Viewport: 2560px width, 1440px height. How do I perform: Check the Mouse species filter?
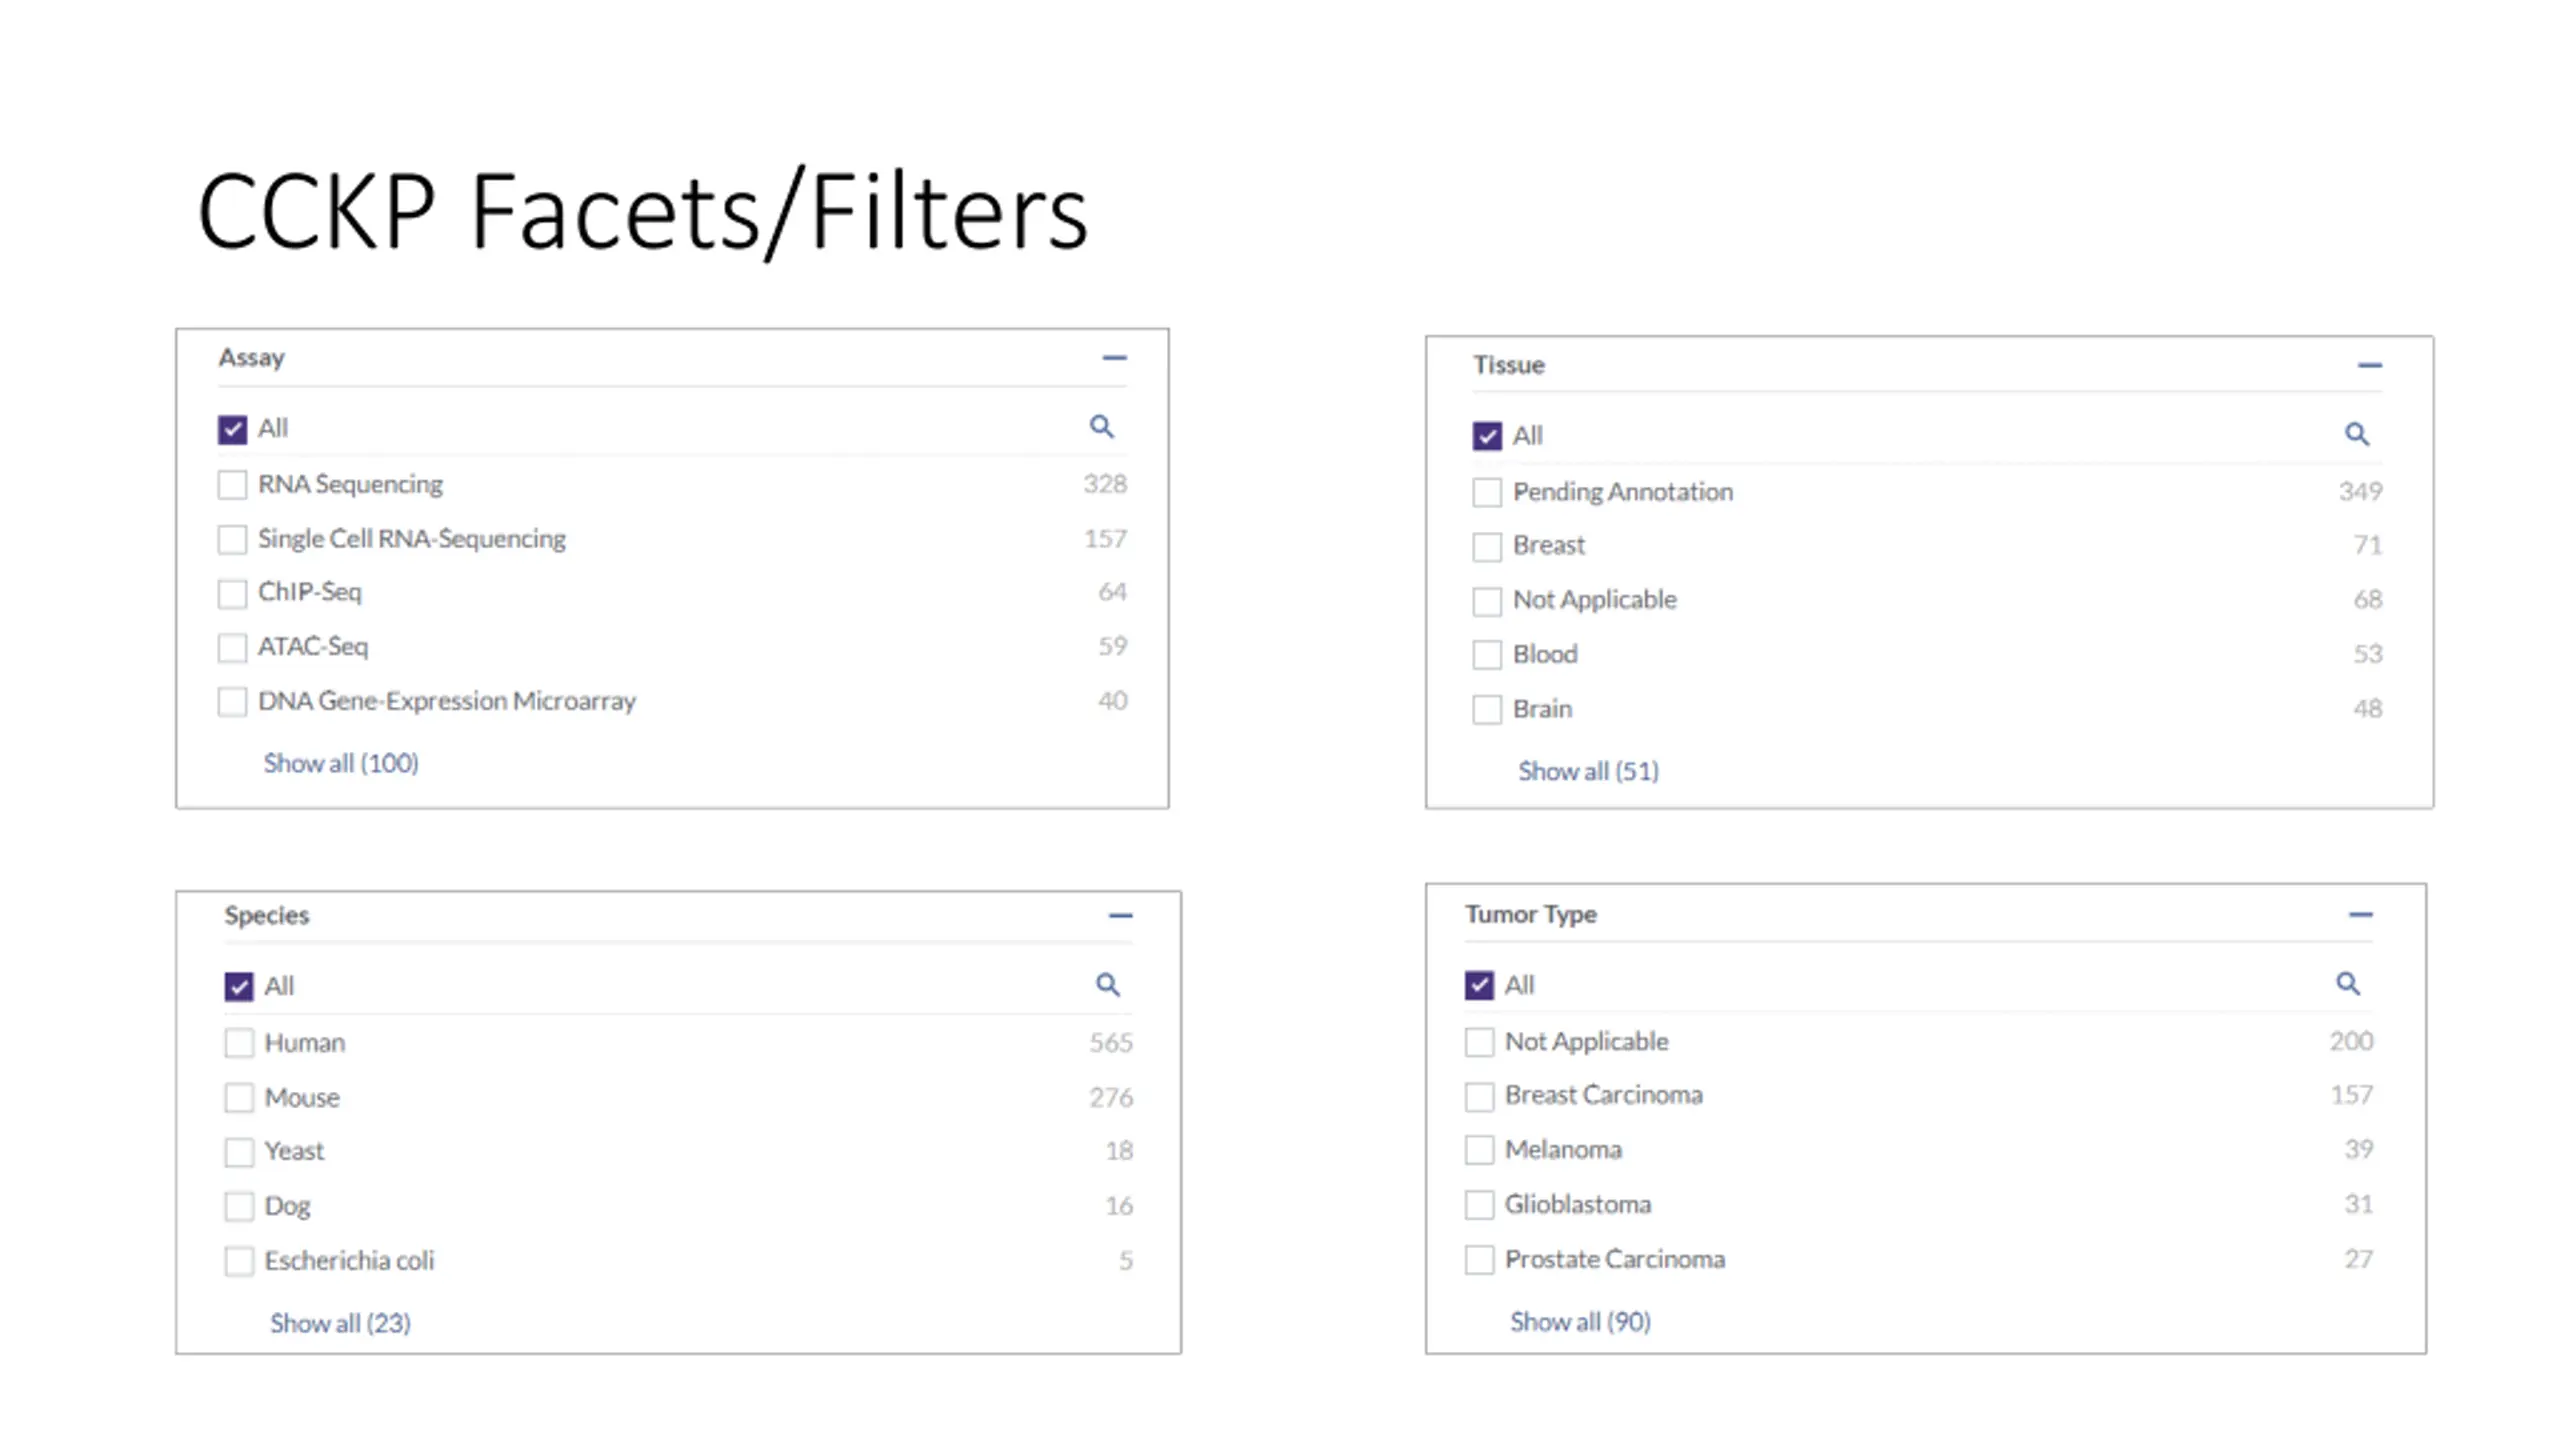tap(239, 1098)
